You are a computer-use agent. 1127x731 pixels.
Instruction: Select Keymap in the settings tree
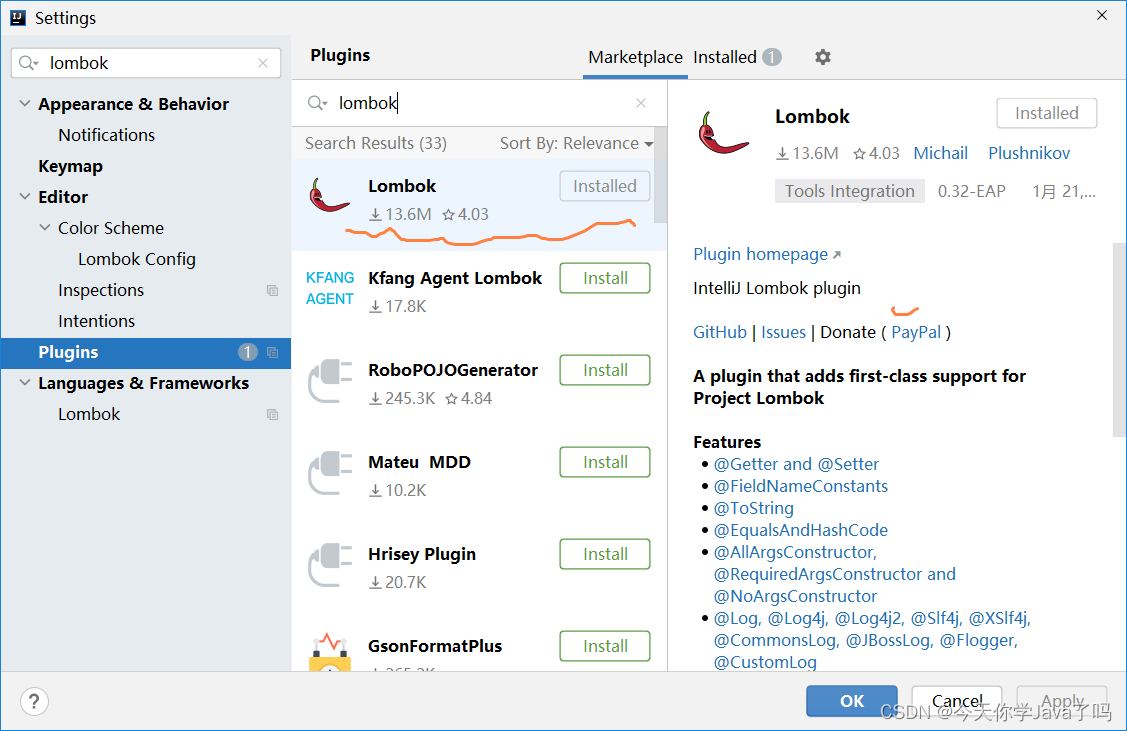coord(70,166)
